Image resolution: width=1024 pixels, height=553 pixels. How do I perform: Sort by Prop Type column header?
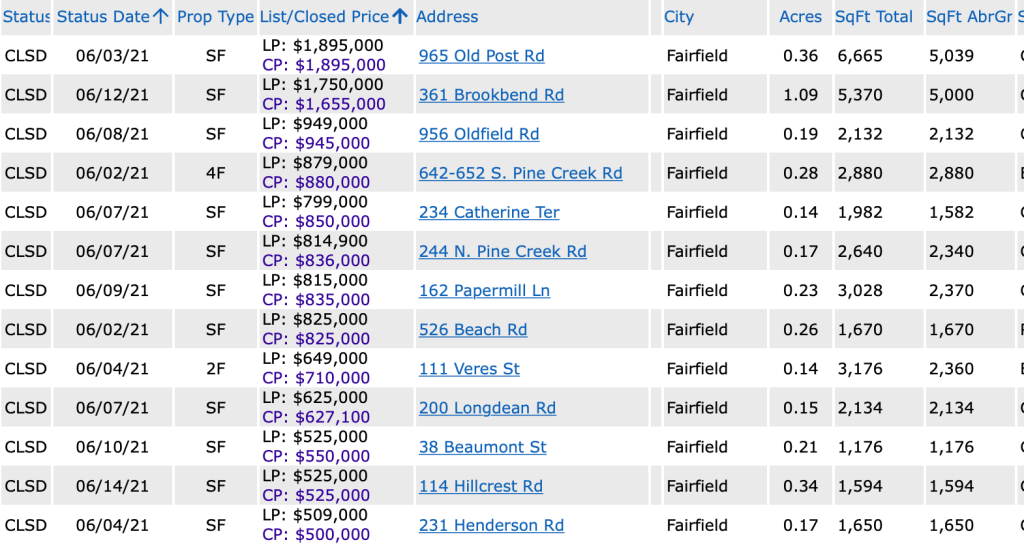[x=215, y=17]
